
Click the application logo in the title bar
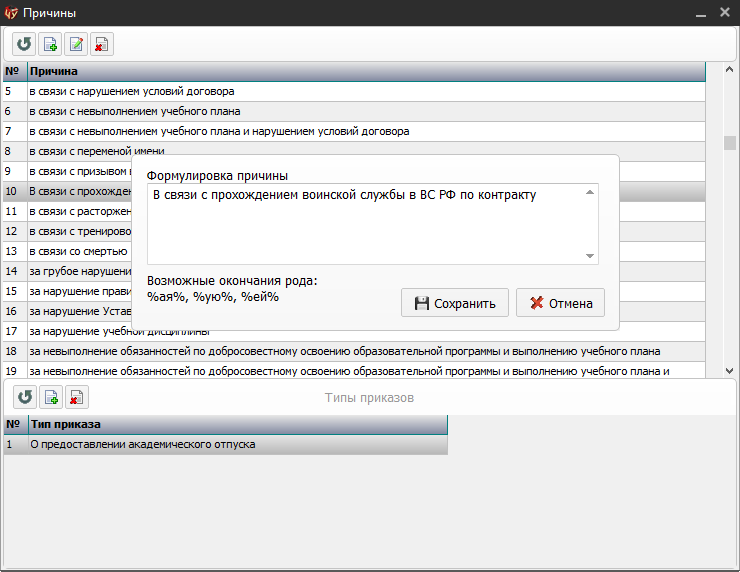tap(12, 13)
